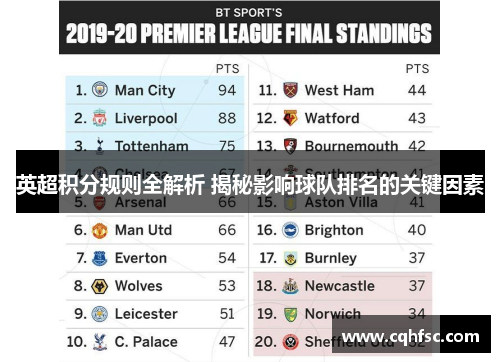500x362 pixels.
Task: Click Man City's 94 points value
Action: (227, 90)
